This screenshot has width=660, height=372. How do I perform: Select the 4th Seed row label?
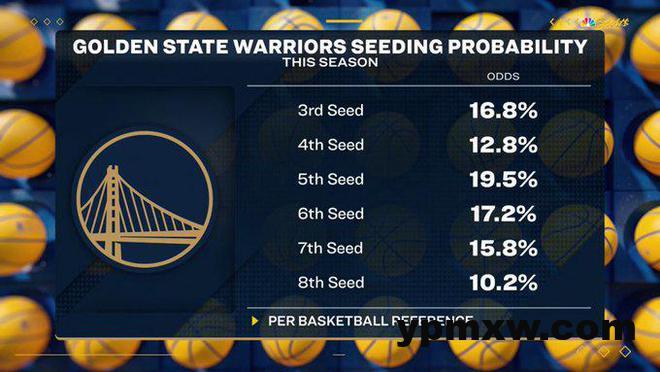[x=330, y=145]
